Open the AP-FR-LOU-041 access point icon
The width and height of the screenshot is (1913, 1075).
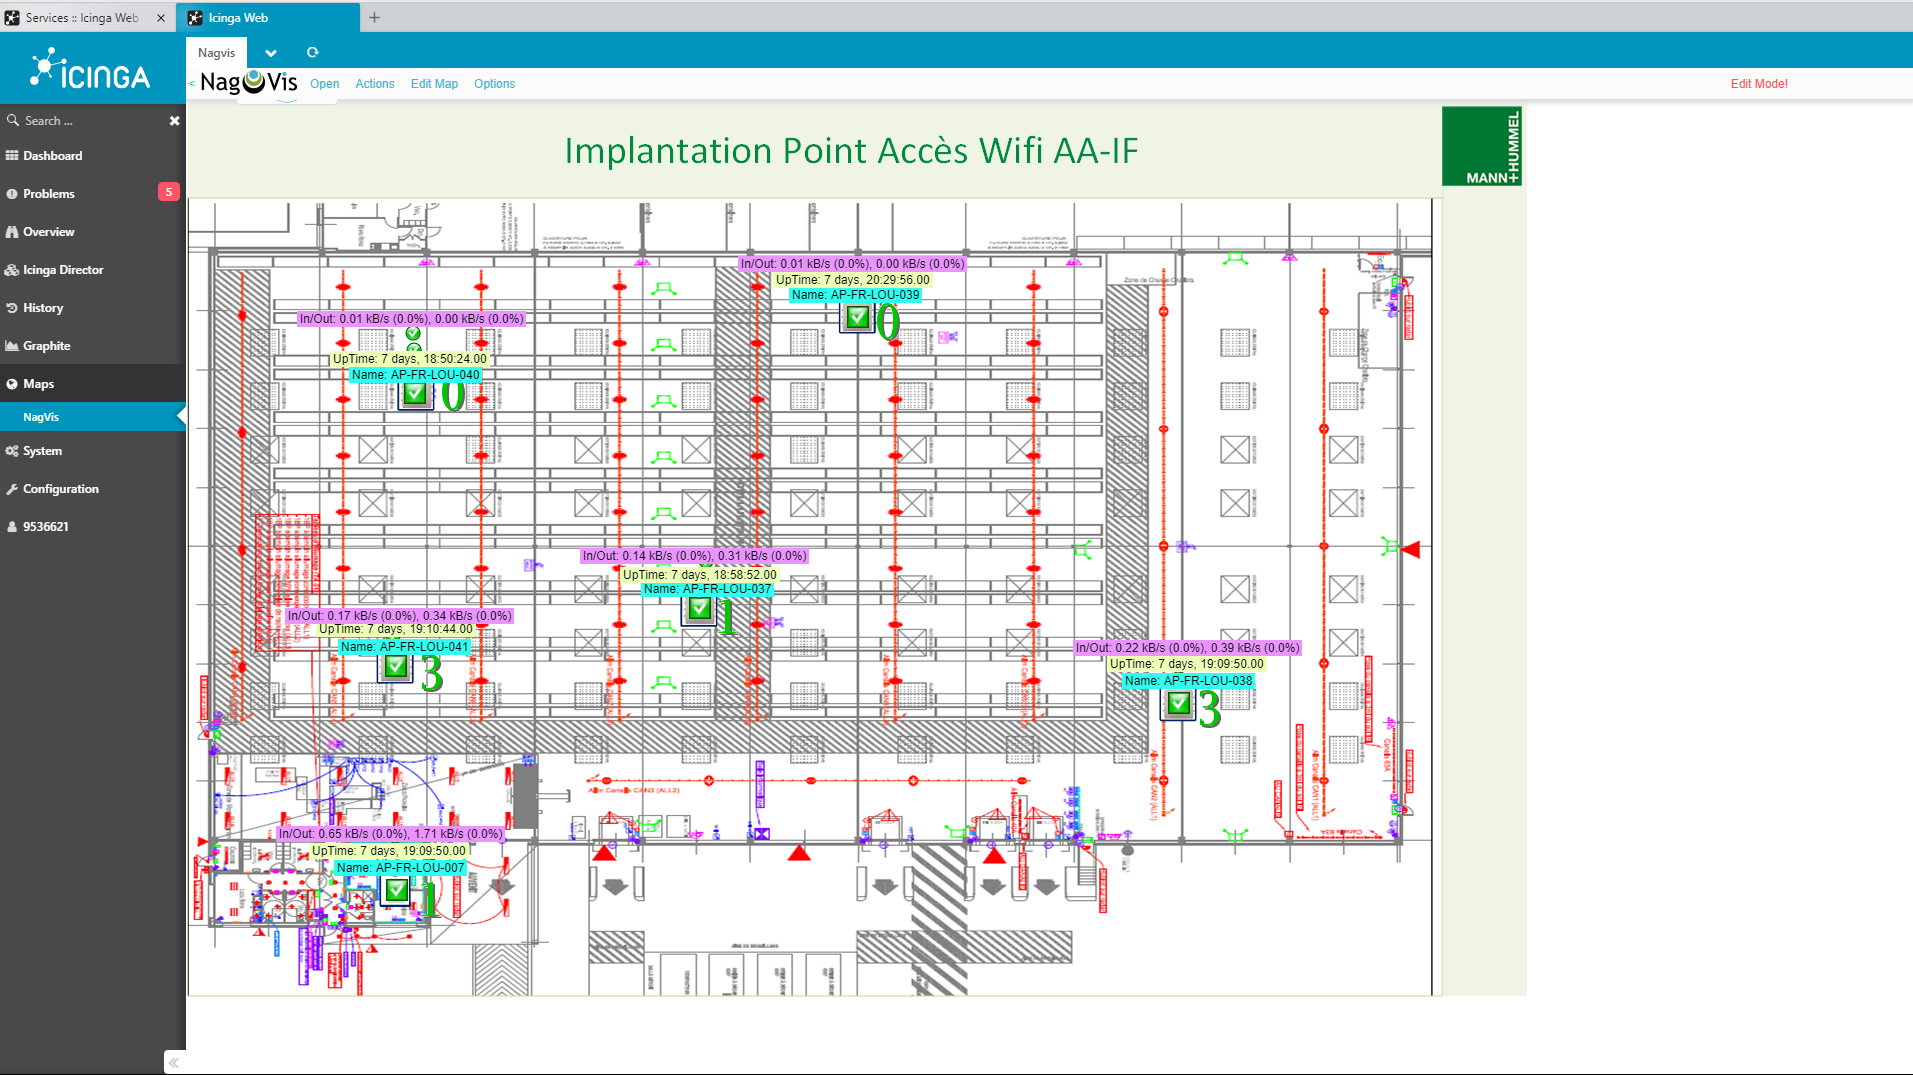tap(396, 667)
